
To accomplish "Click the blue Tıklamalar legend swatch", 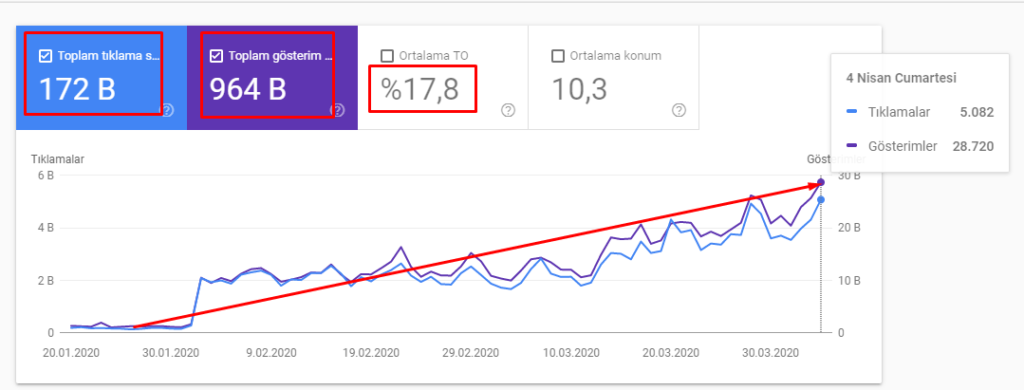I will [851, 113].
